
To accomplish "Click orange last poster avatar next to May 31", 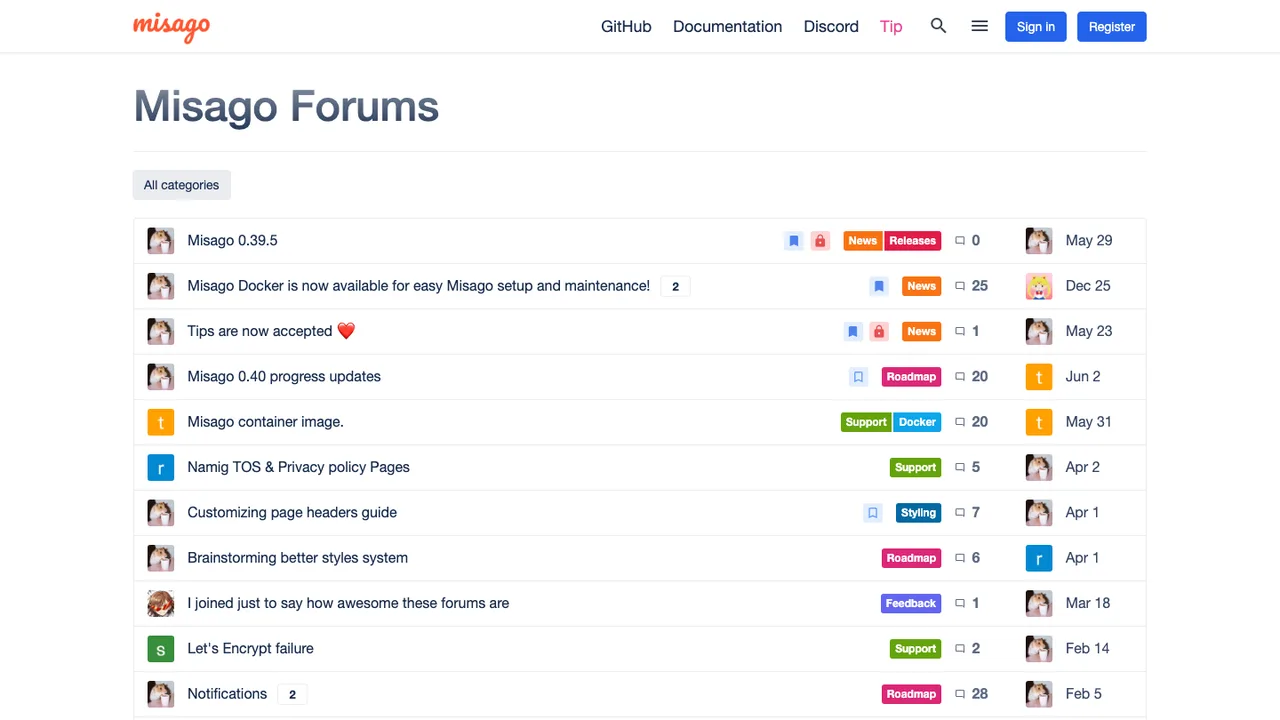I will click(x=1039, y=422).
